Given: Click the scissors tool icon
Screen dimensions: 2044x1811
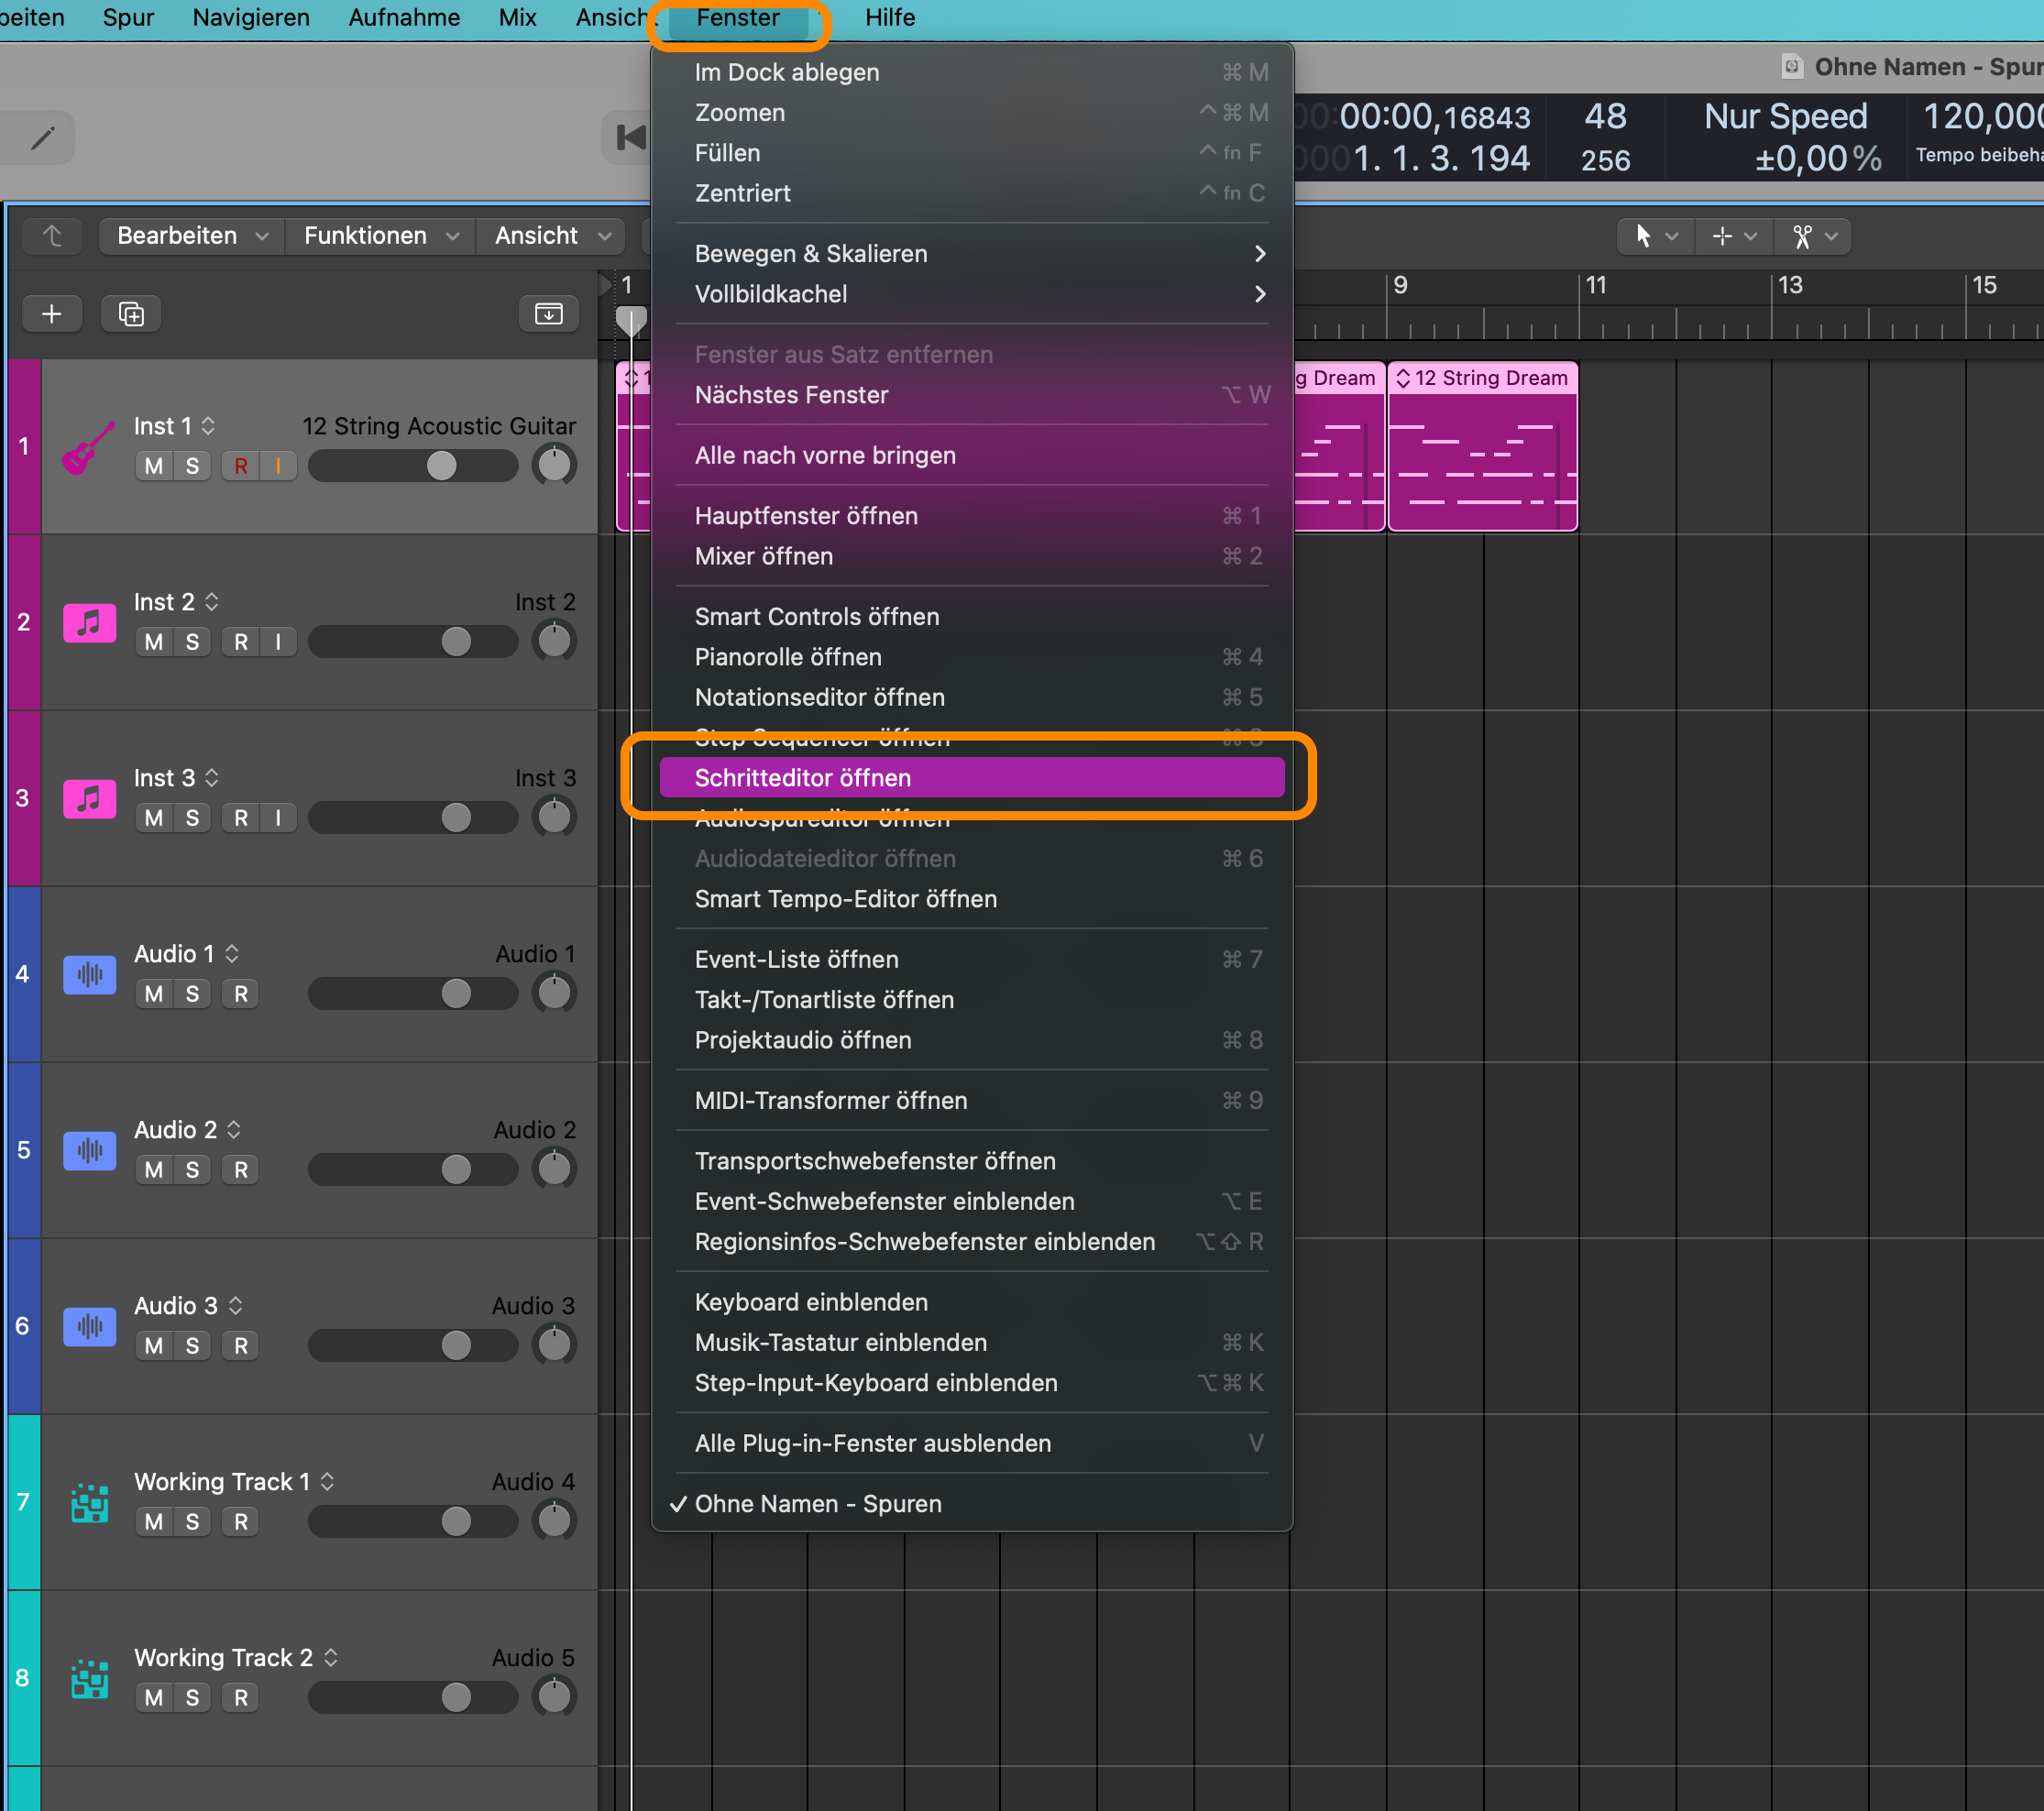Looking at the screenshot, I should [1802, 237].
